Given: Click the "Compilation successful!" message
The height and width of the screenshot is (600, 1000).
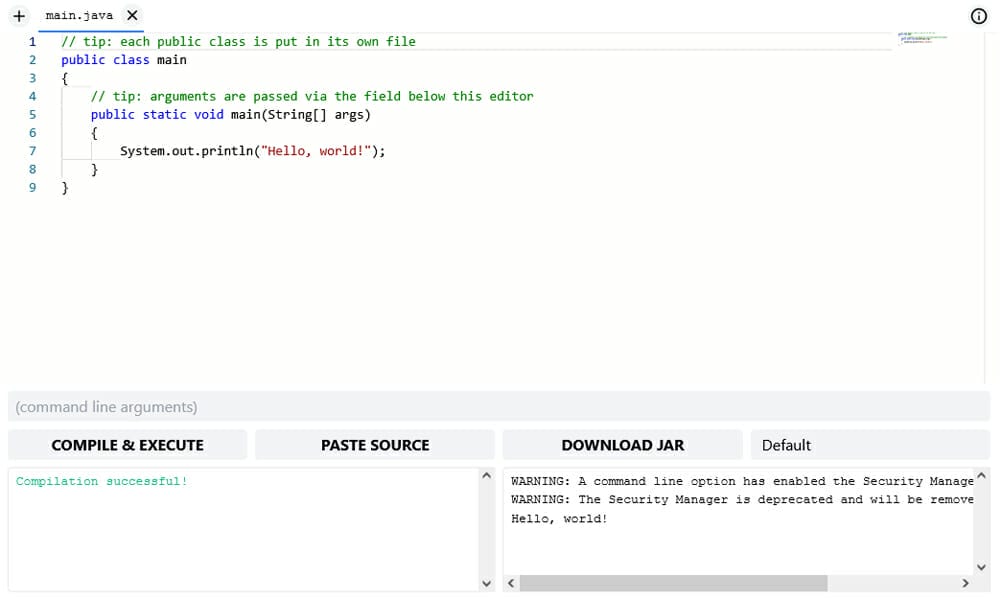Looking at the screenshot, I should [x=101, y=481].
